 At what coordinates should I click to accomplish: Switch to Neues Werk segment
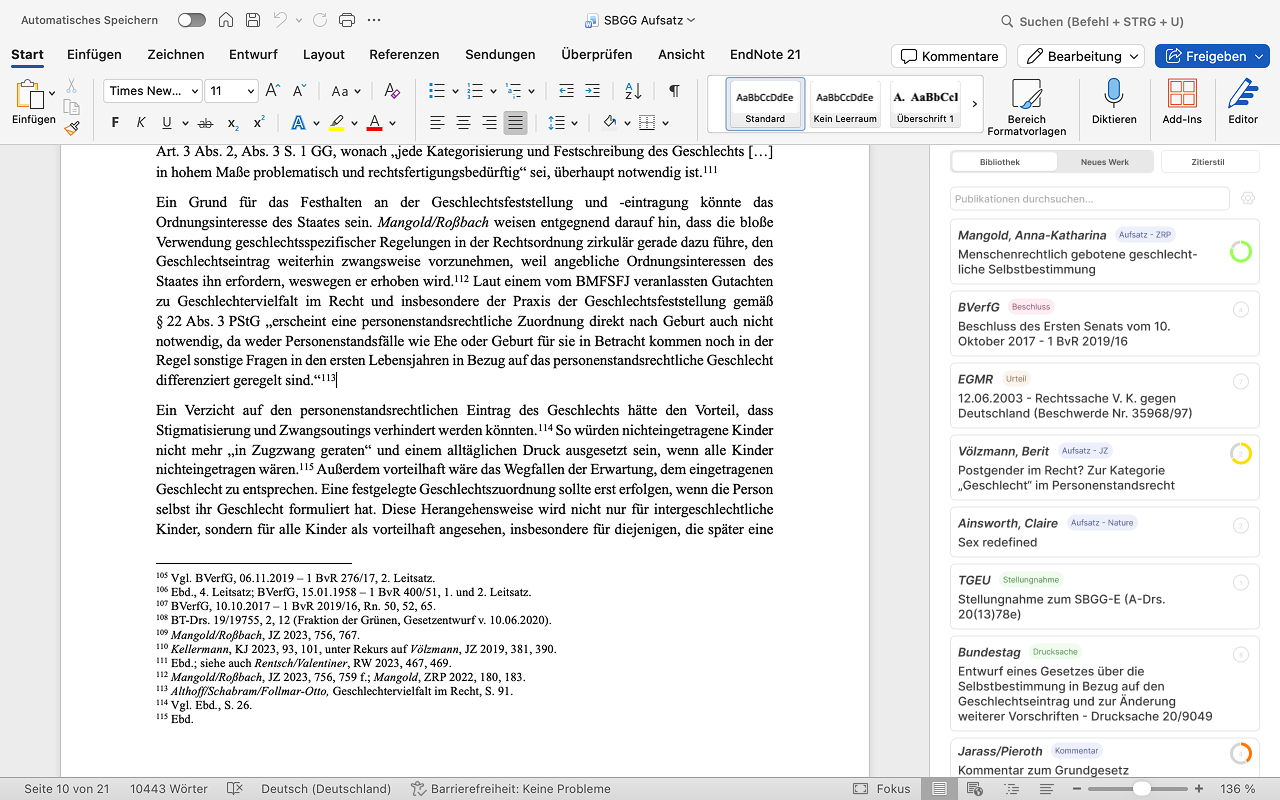(x=1104, y=161)
